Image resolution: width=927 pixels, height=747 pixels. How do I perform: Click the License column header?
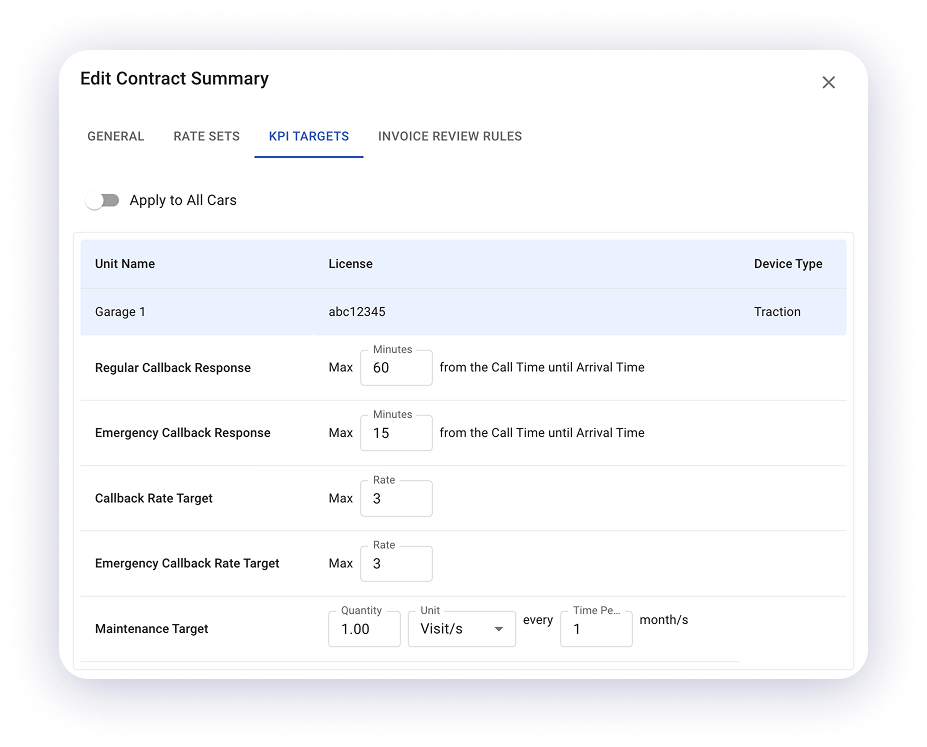[351, 264]
